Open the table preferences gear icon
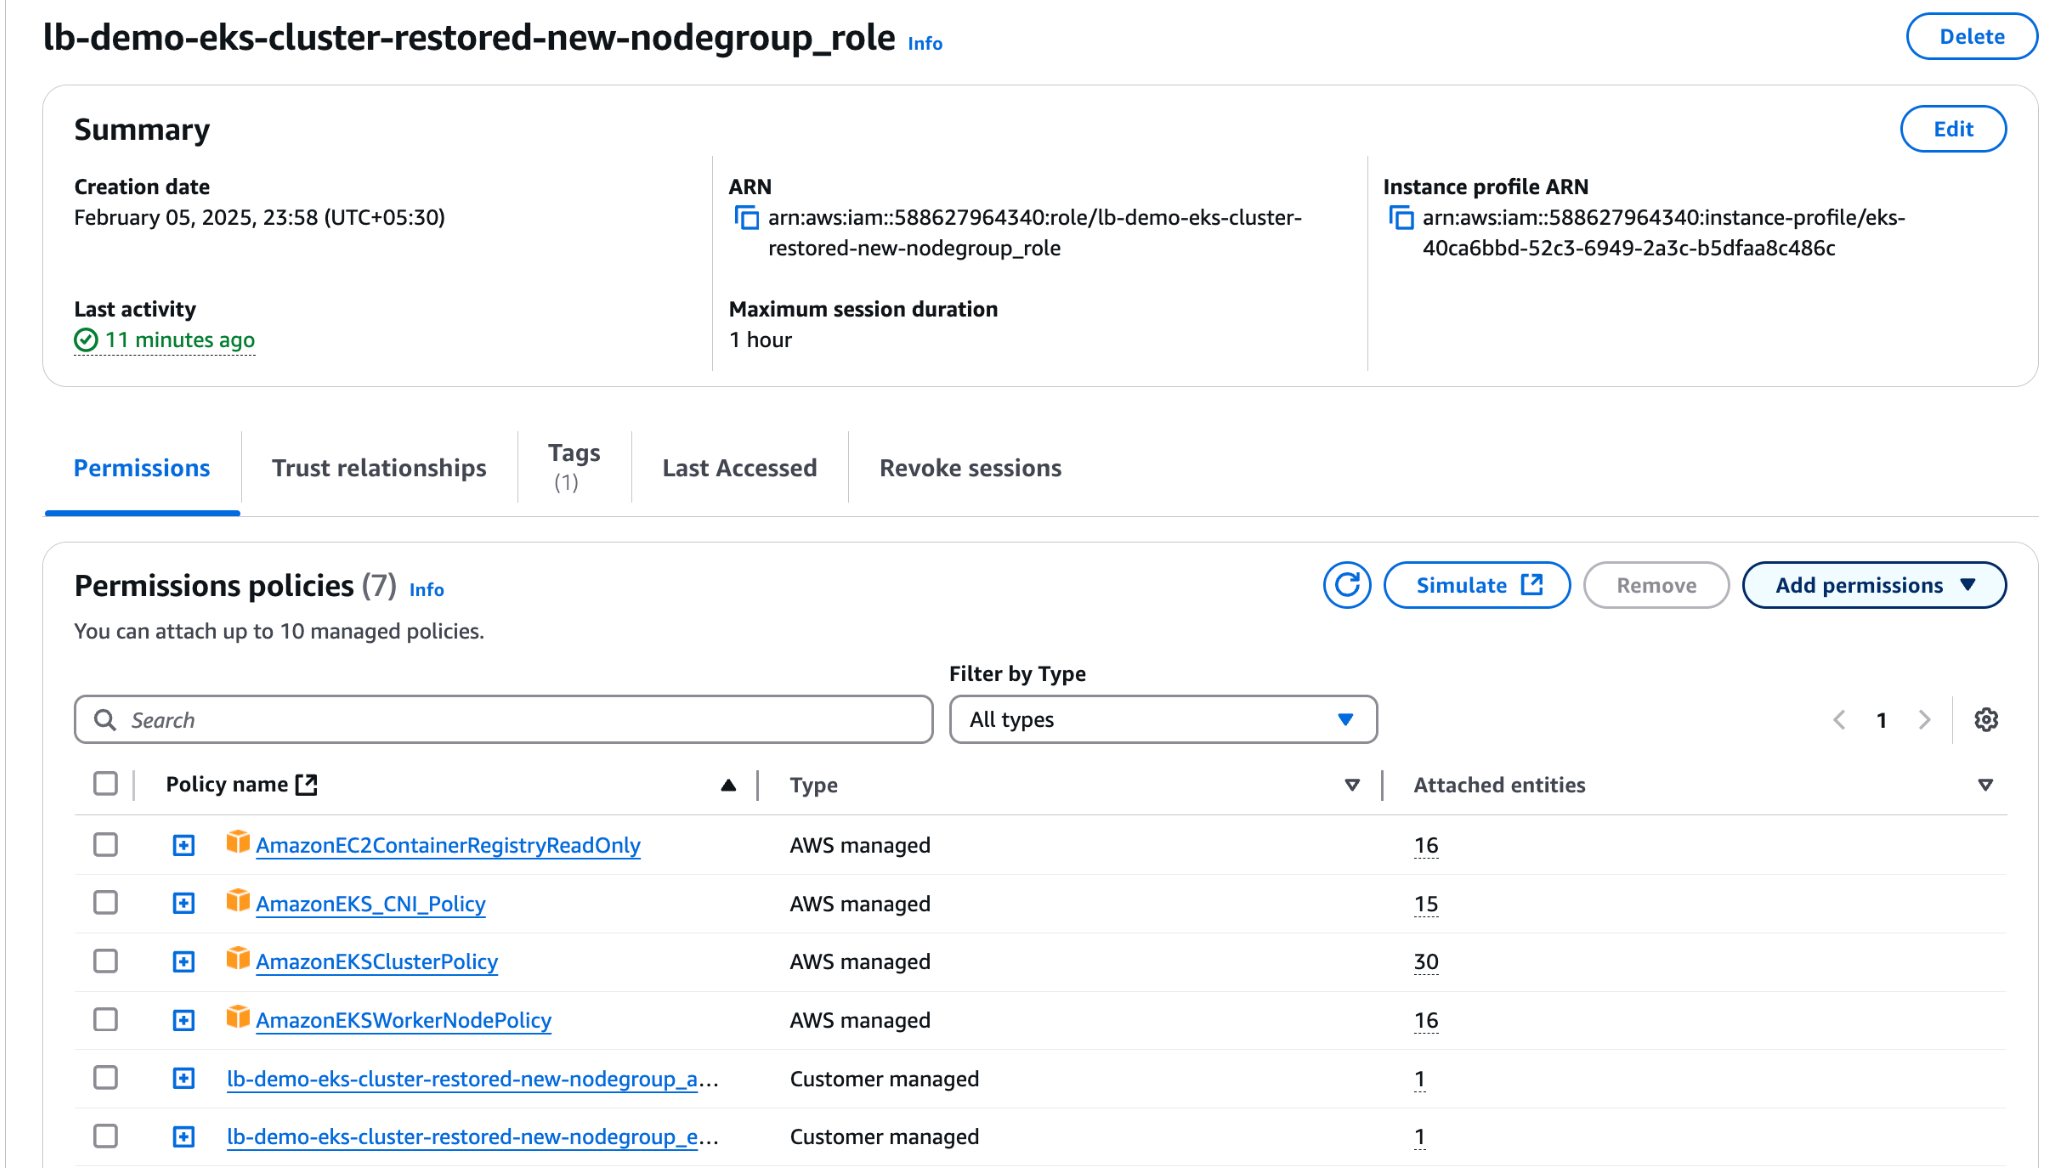Image resolution: width=2066 pixels, height=1168 pixels. (x=1986, y=720)
